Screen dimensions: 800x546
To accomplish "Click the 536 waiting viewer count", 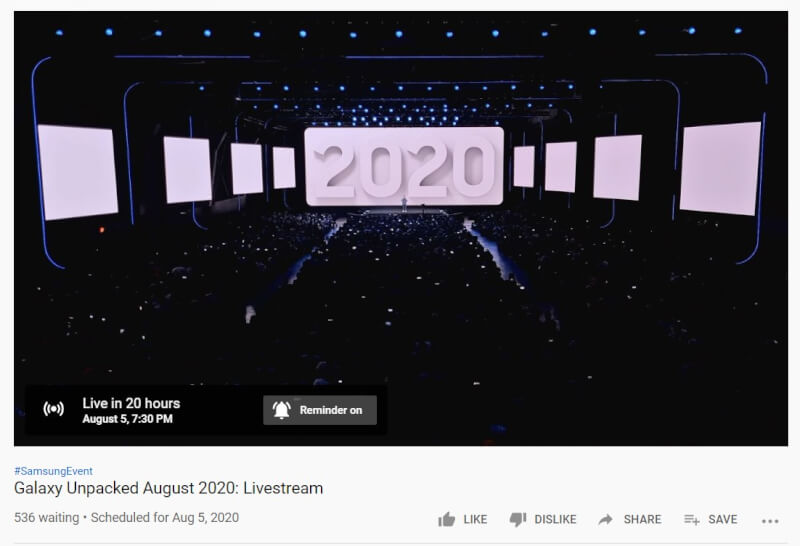I will coord(46,517).
